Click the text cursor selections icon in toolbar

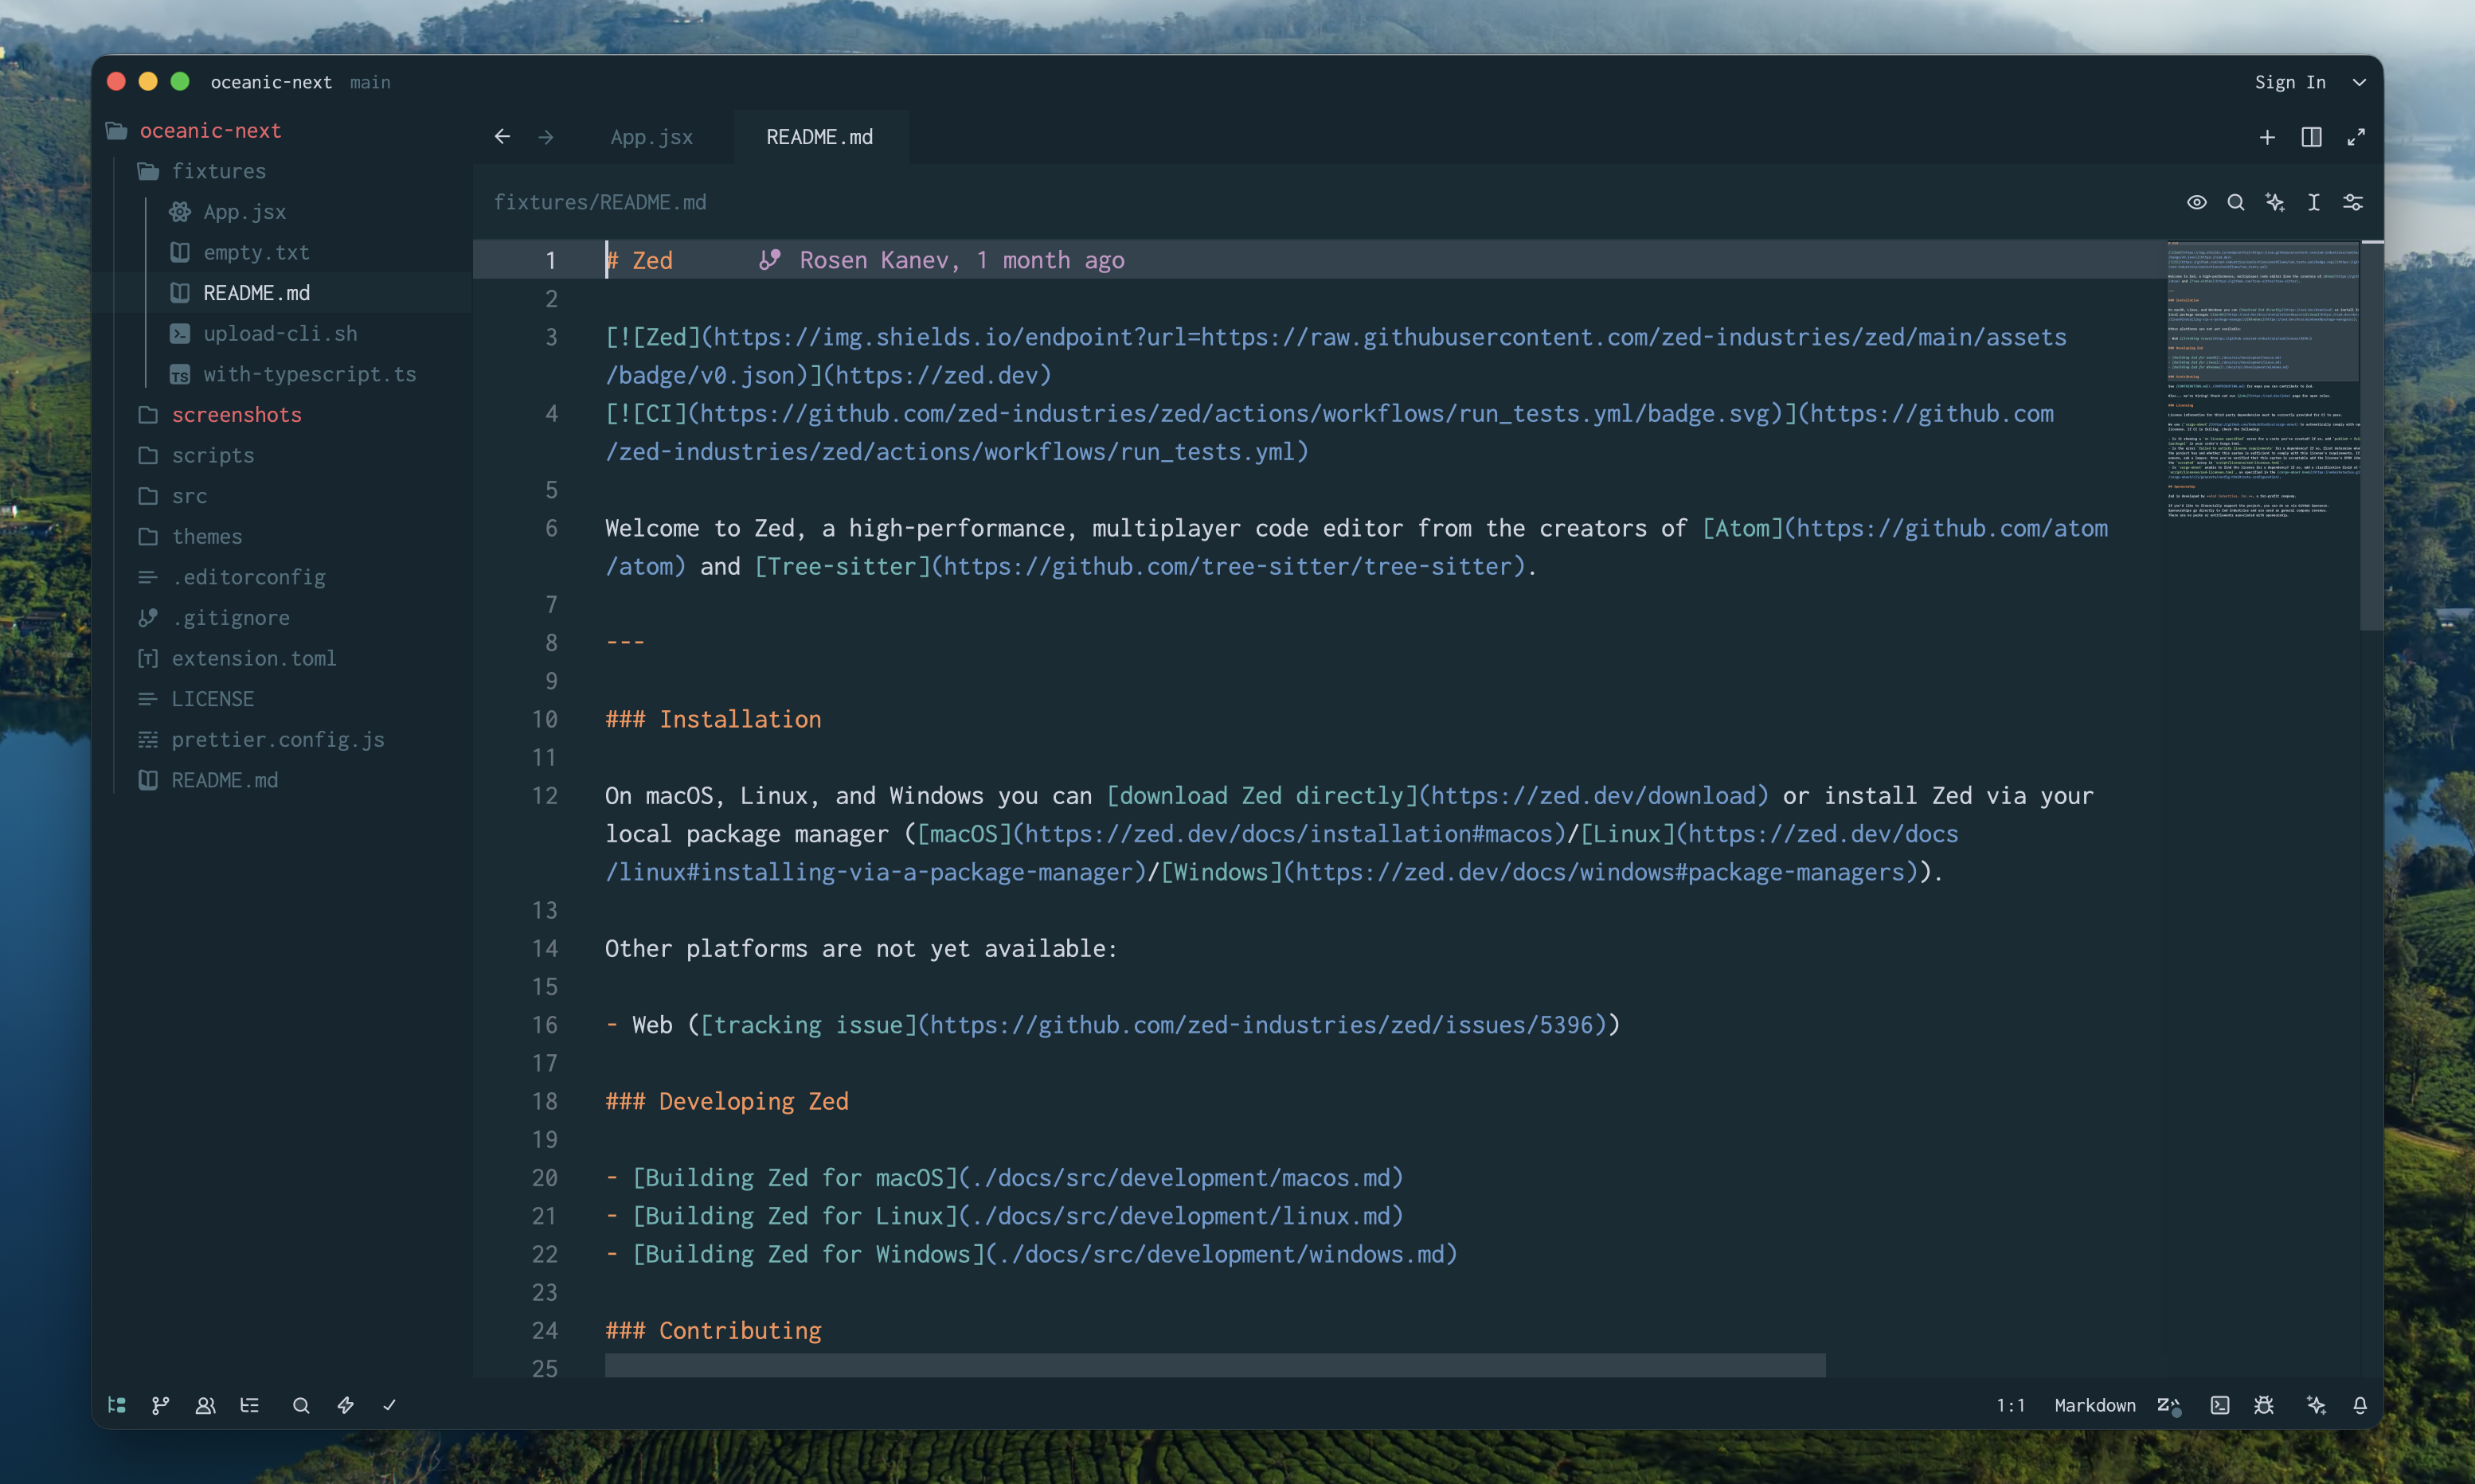[x=2314, y=202]
